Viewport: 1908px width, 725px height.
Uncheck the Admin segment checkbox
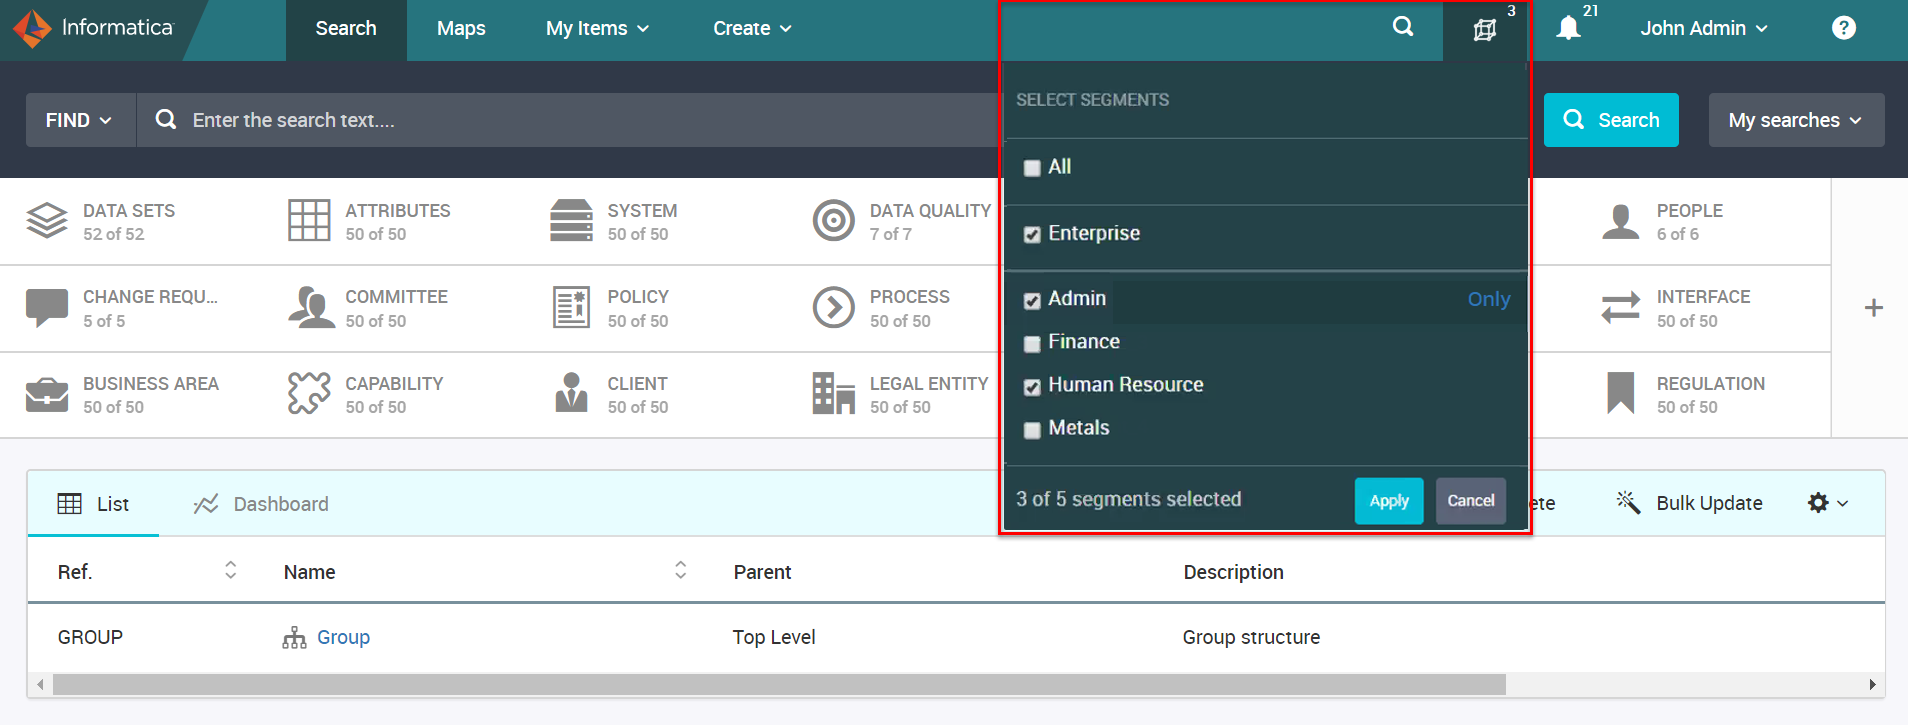(x=1032, y=301)
